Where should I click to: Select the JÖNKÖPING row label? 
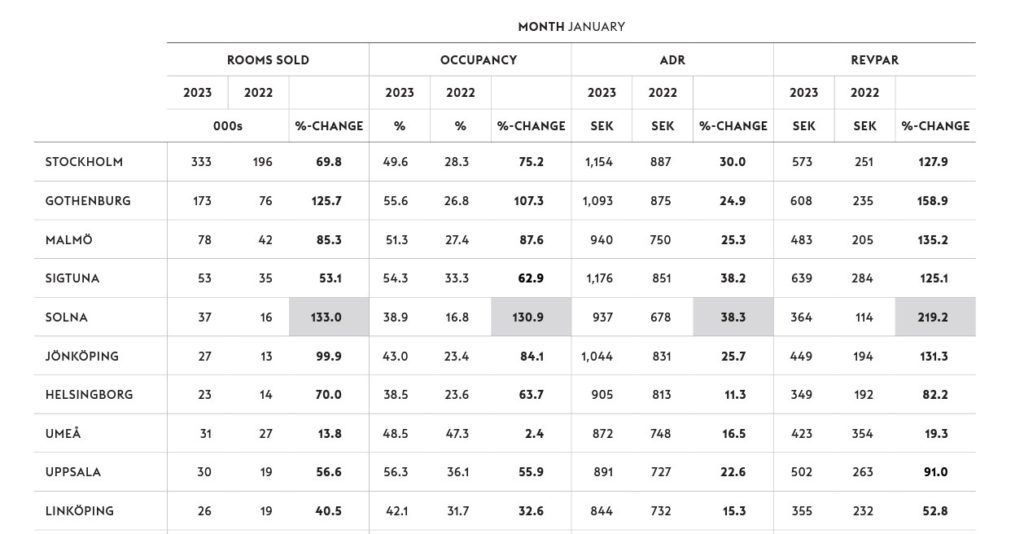point(82,355)
